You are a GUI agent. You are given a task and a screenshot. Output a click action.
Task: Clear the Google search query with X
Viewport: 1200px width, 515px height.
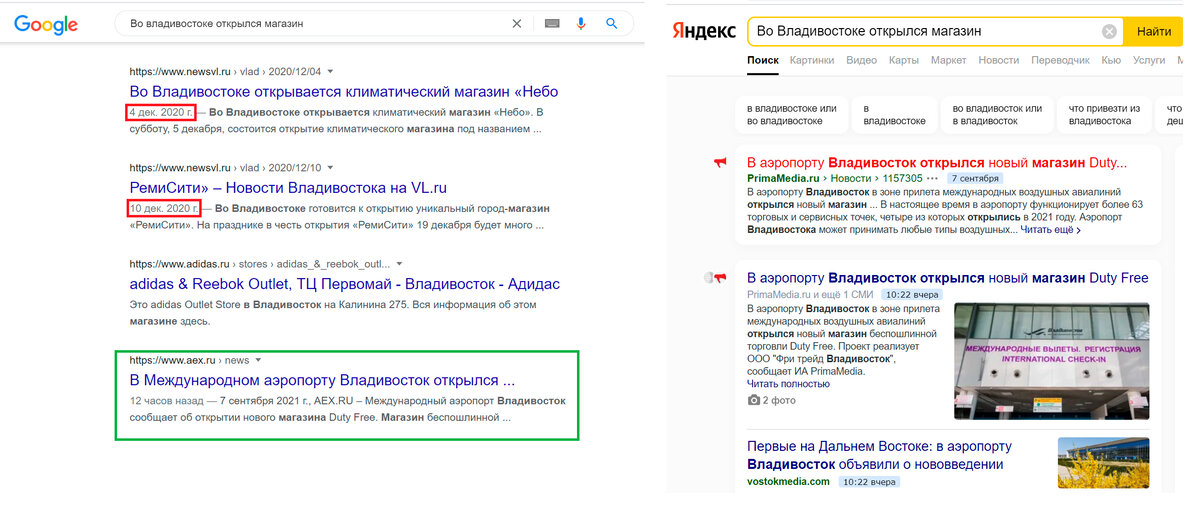516,23
